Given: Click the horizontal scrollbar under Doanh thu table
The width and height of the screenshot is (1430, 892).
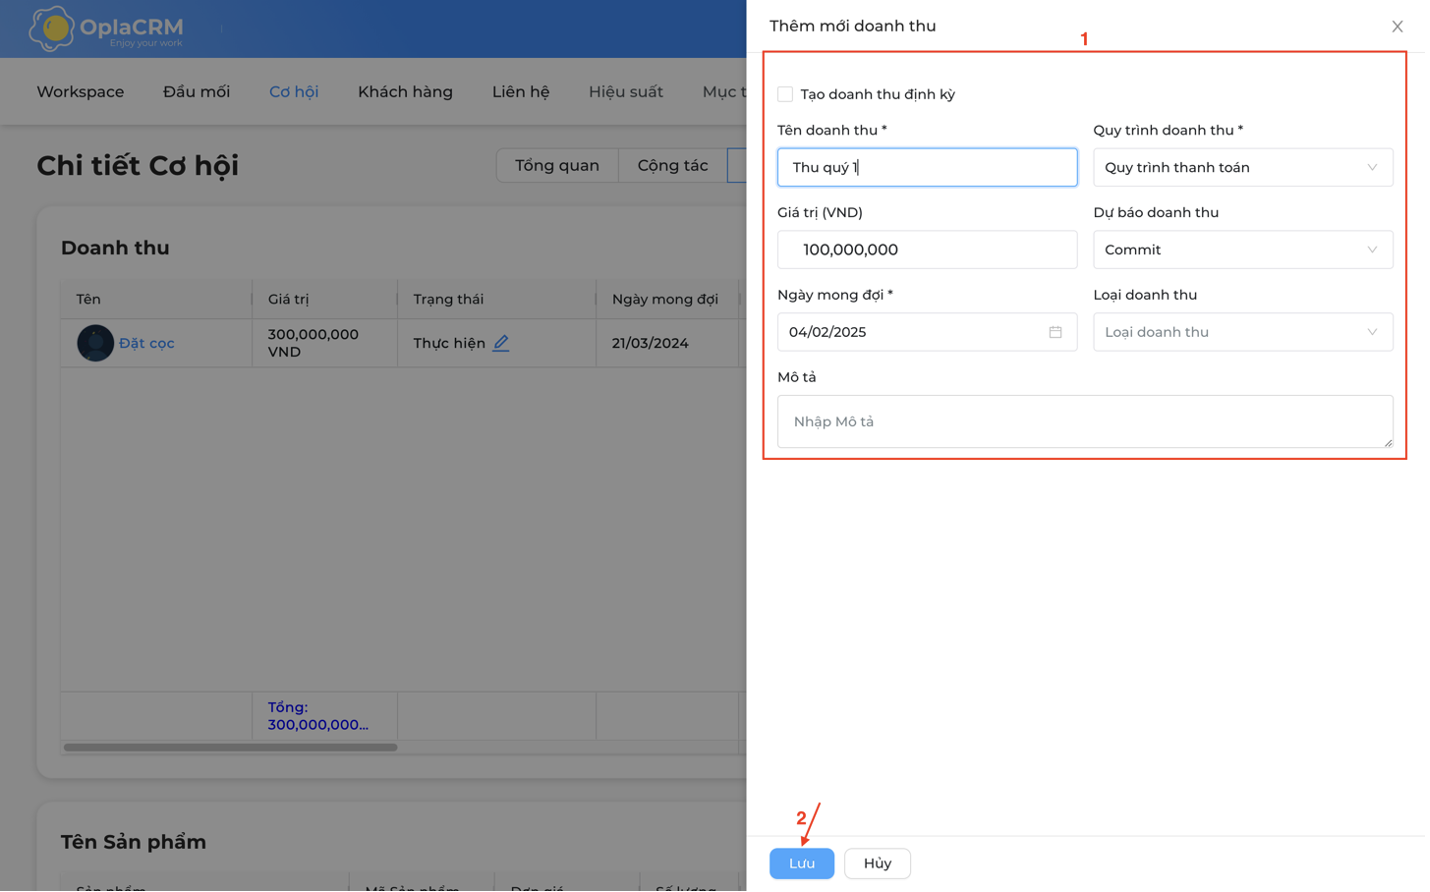Looking at the screenshot, I should point(231,747).
